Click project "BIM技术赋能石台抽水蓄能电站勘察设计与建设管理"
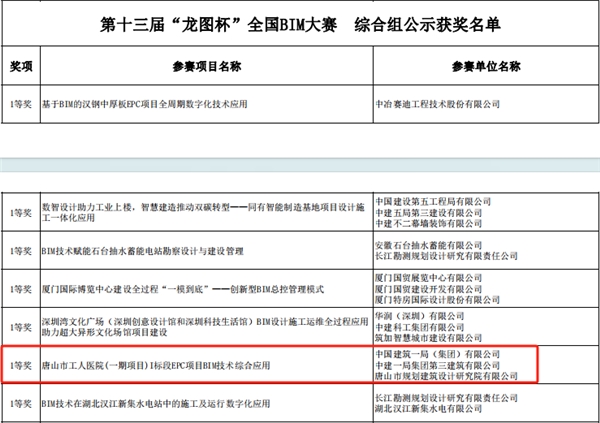Screen dimensions: 600x423 coord(143,251)
